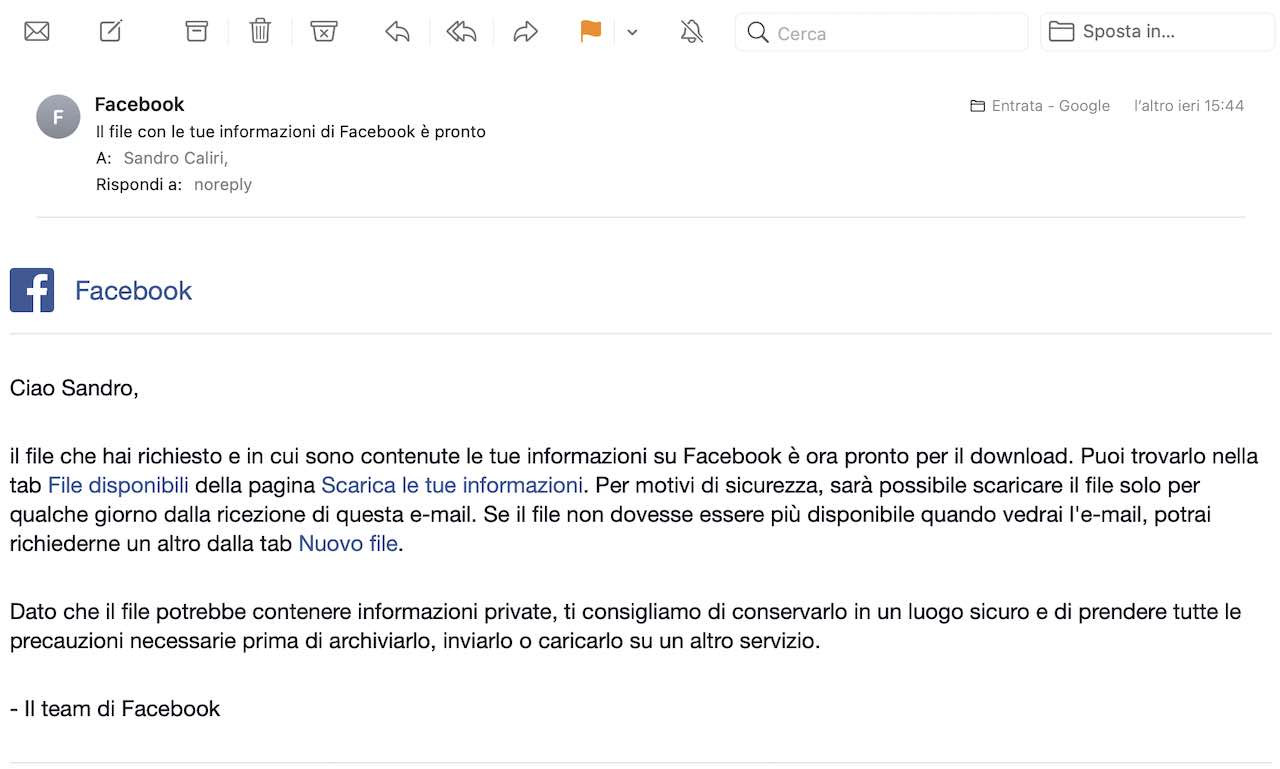Click the email subject line text

coord(290,131)
